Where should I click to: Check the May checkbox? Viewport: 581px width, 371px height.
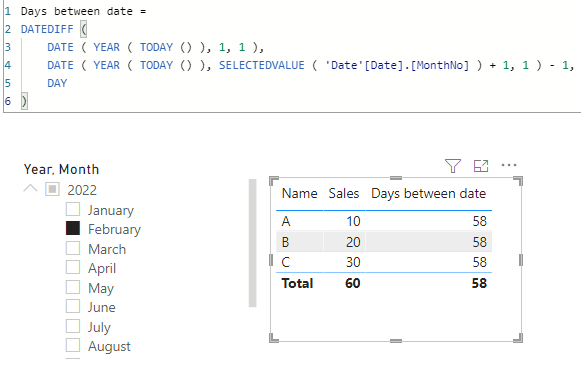tap(73, 287)
